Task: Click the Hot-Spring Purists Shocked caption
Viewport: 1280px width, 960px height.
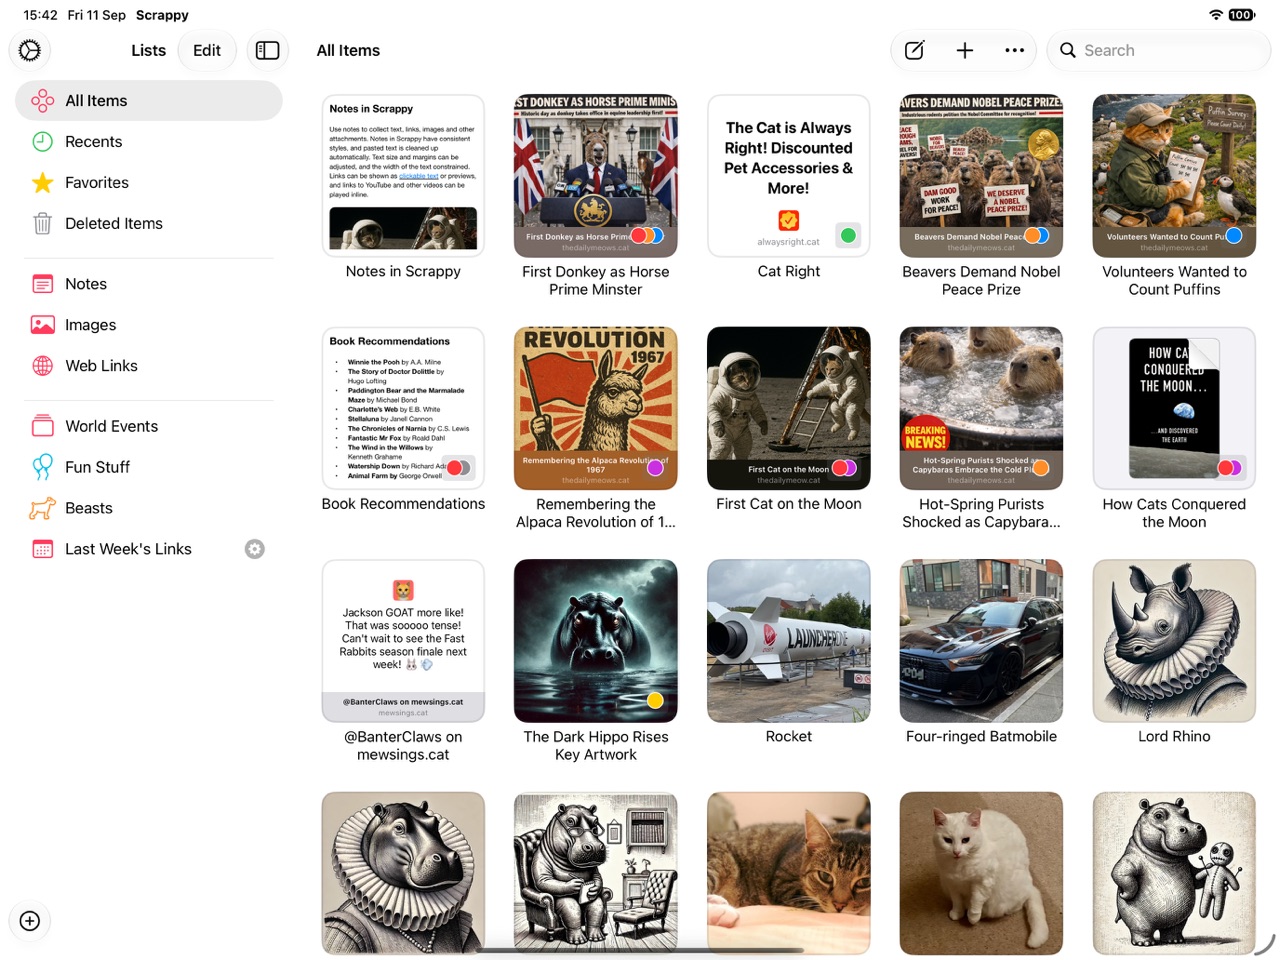Action: [x=981, y=513]
